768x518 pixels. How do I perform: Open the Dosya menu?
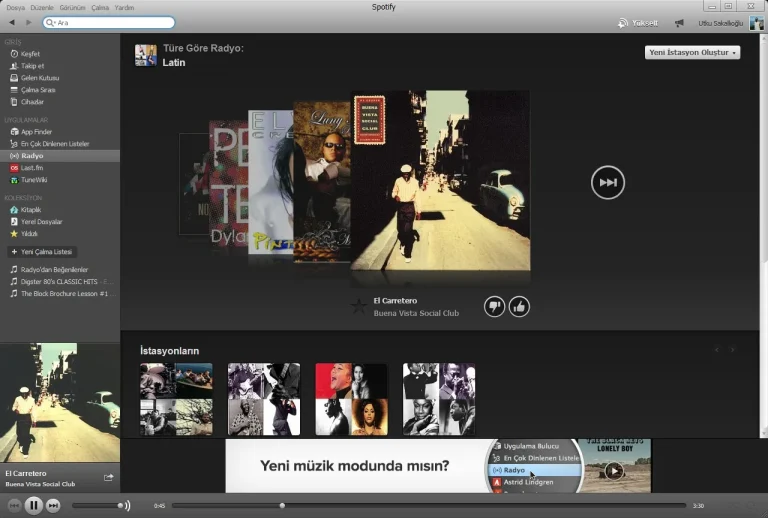pyautogui.click(x=16, y=7)
